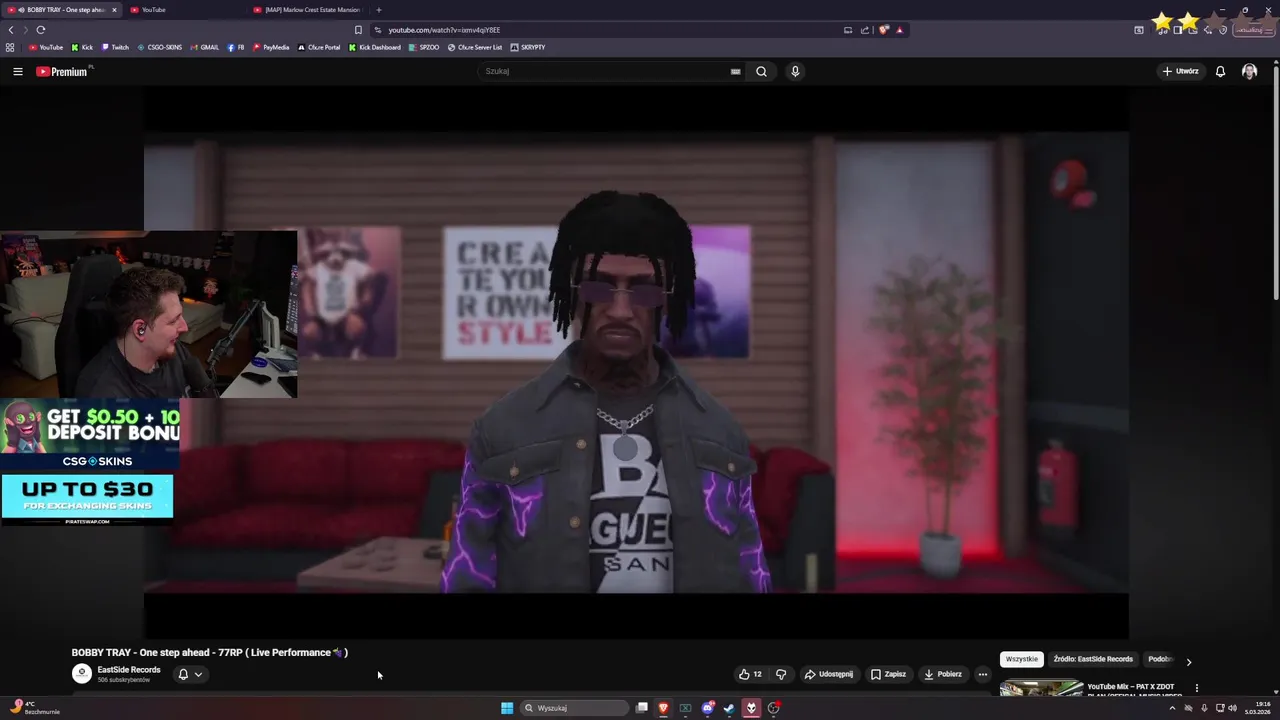Image resolution: width=1280 pixels, height=720 pixels.
Task: Open Discord from the taskbar
Action: [707, 708]
